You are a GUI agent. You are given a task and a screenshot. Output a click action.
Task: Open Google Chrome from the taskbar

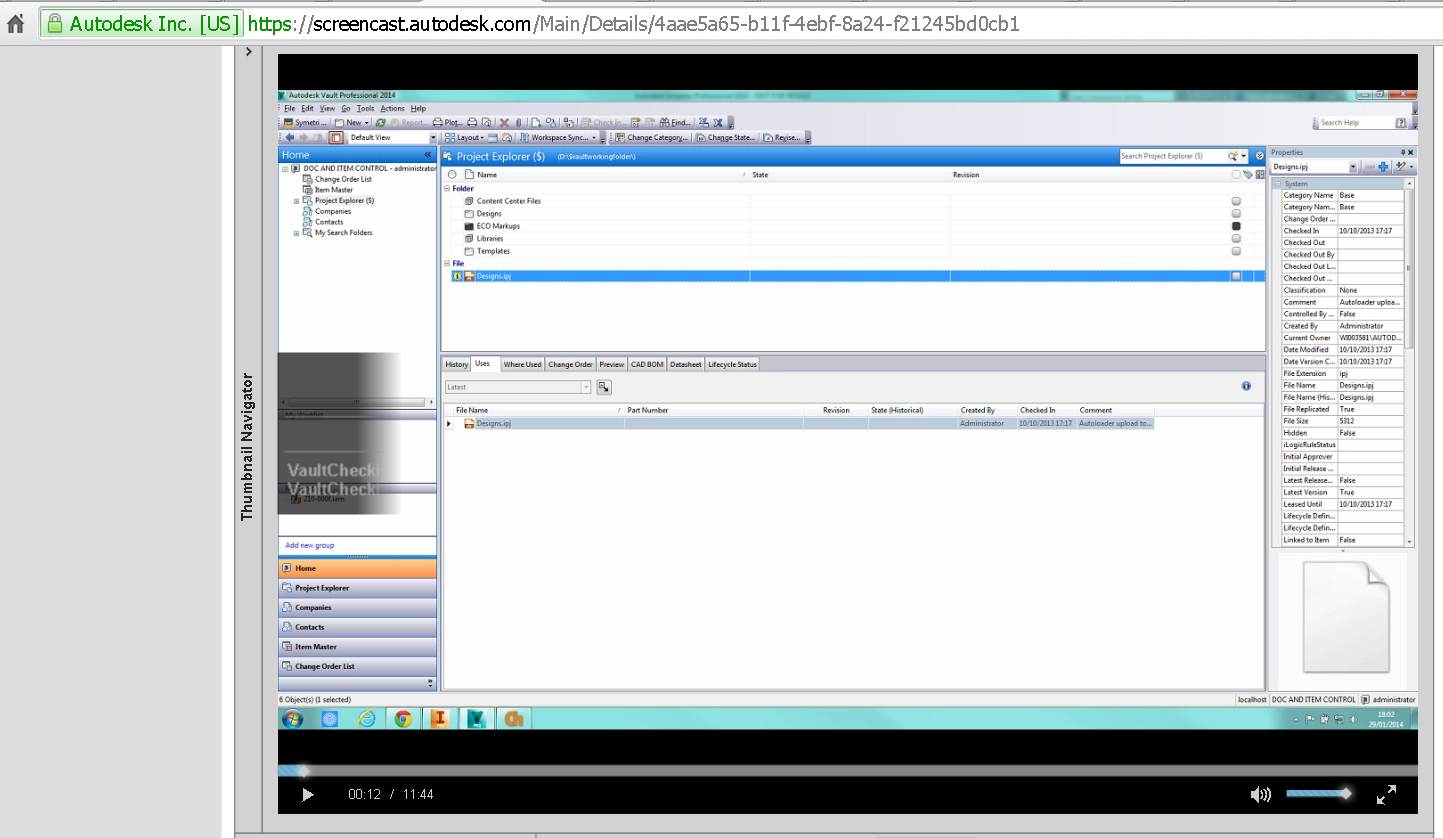[x=403, y=718]
